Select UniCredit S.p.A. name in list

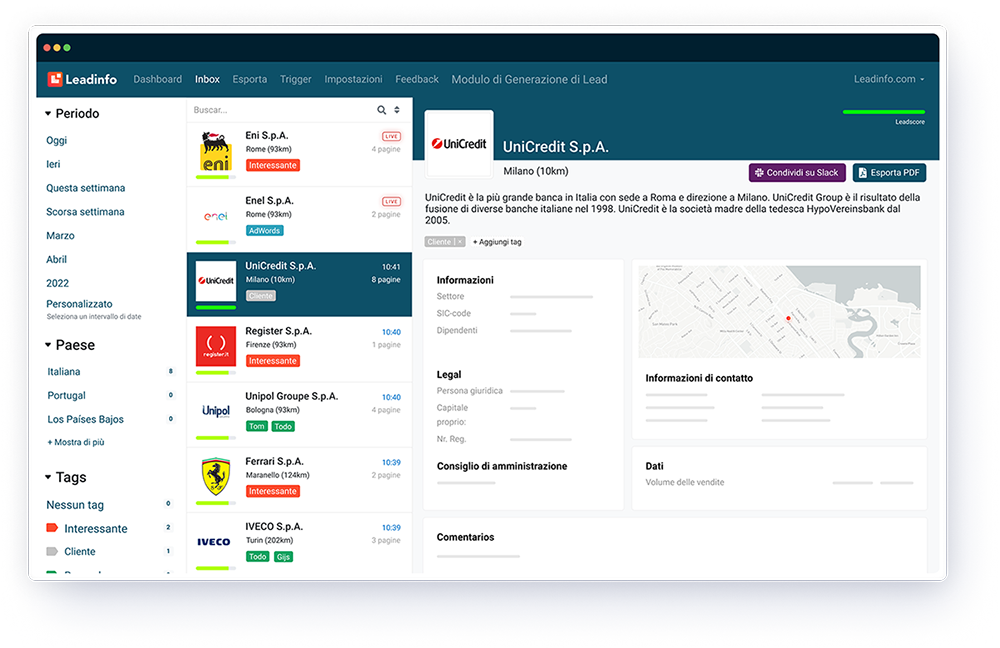click(281, 265)
